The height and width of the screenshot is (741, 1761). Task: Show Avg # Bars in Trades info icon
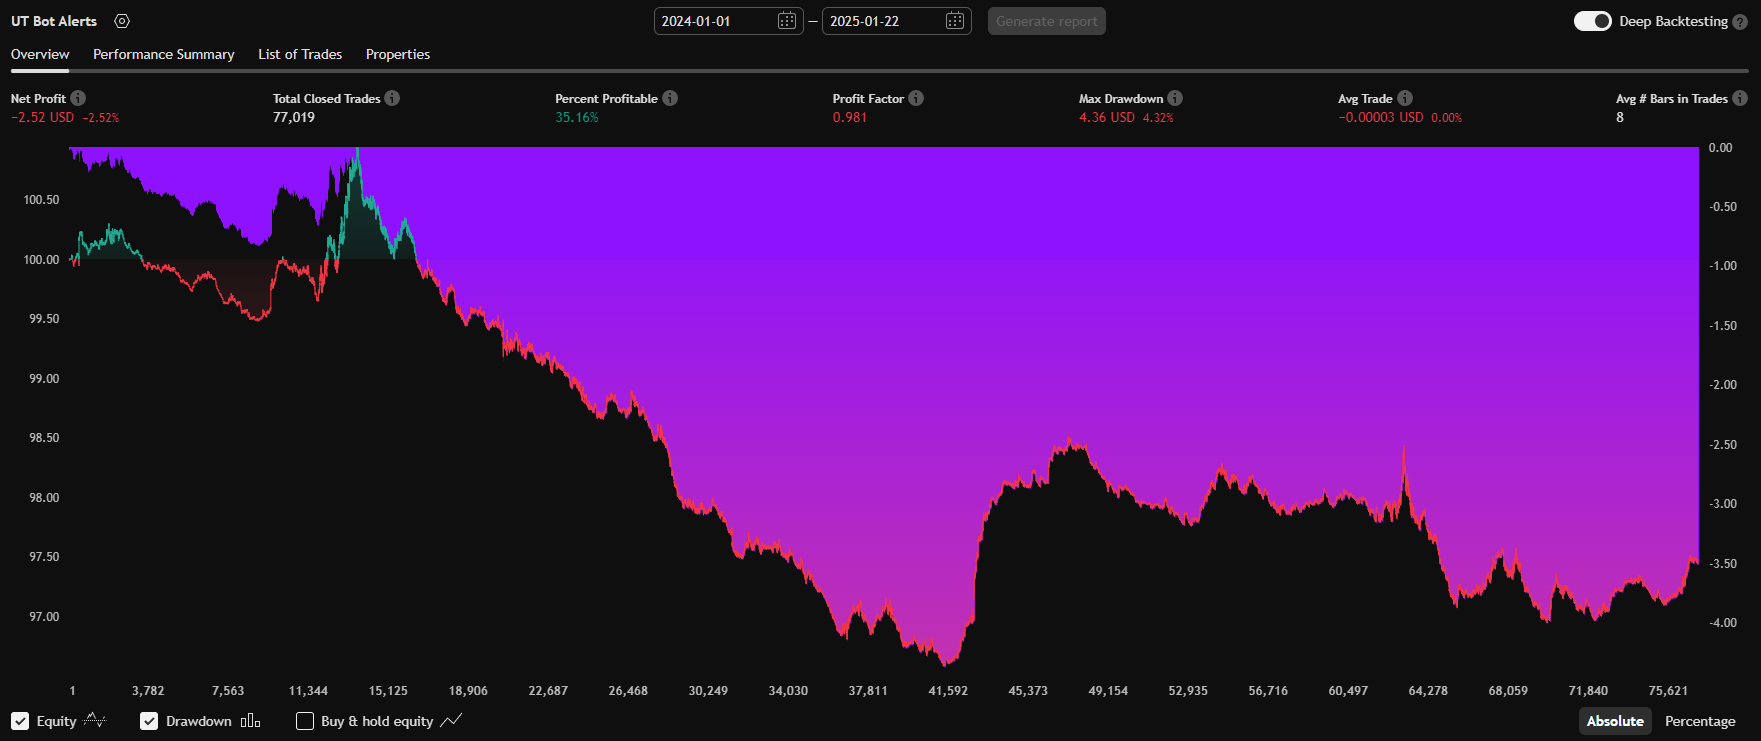1740,98
